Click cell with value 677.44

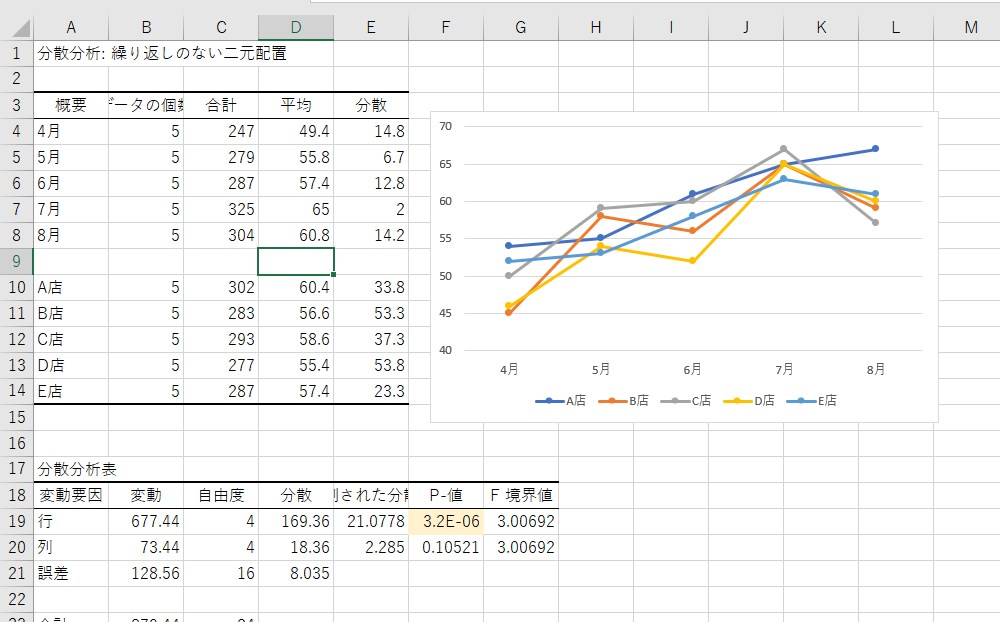pyautogui.click(x=146, y=521)
